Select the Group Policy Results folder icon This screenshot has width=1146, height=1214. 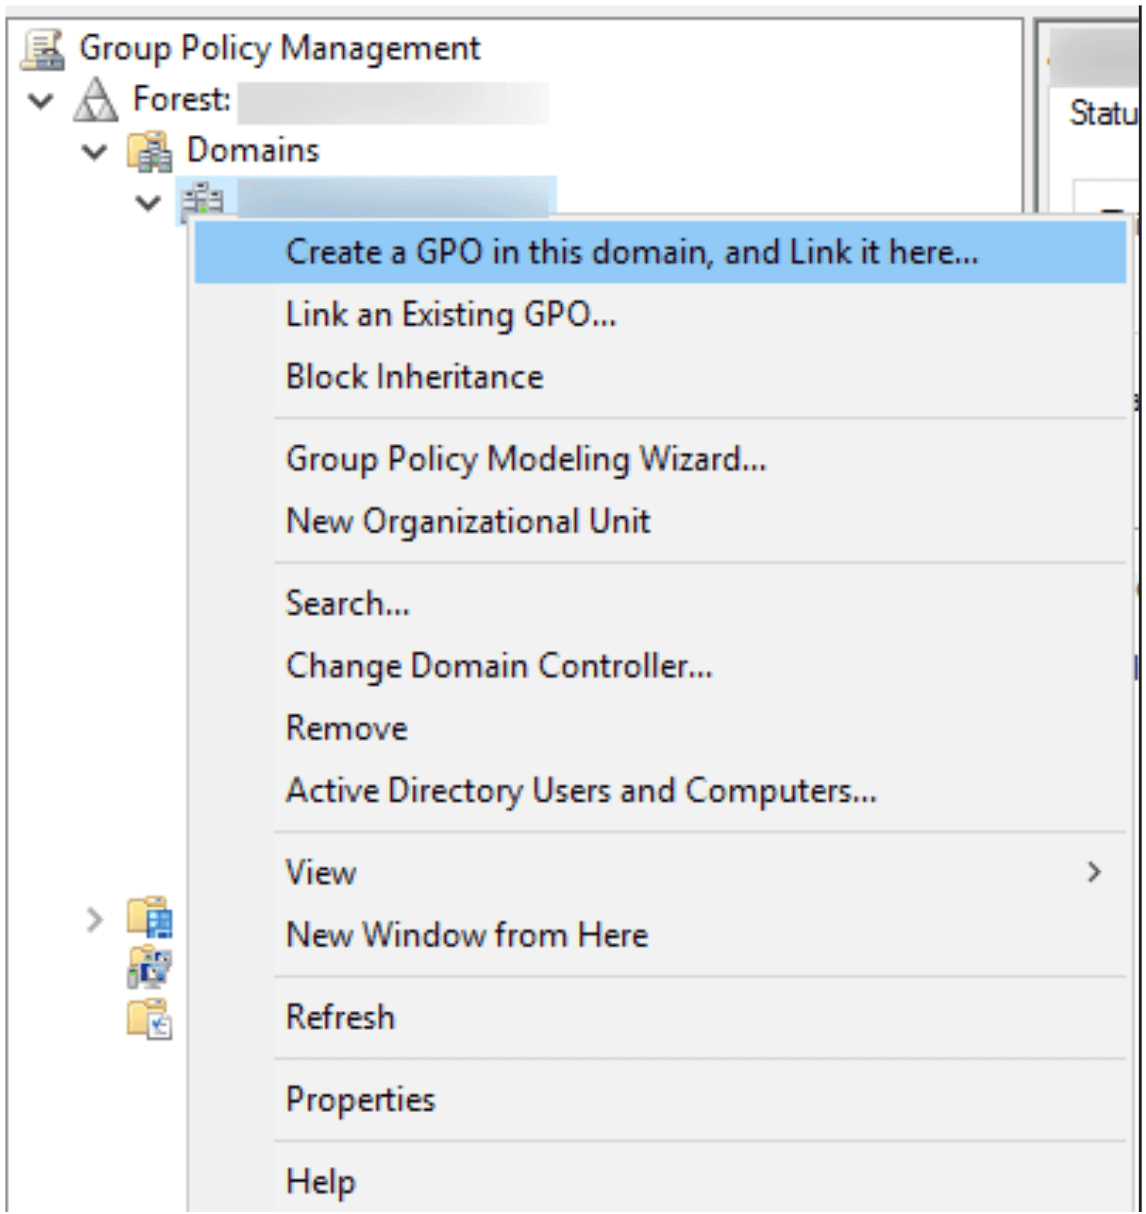coord(150,1018)
